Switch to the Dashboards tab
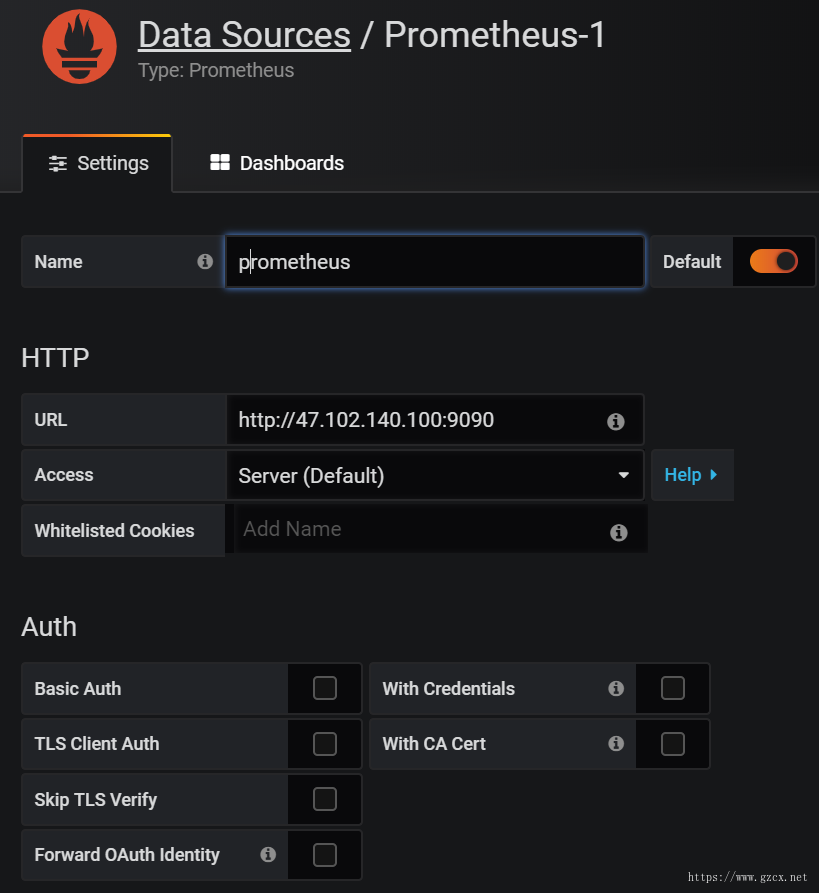 point(277,163)
